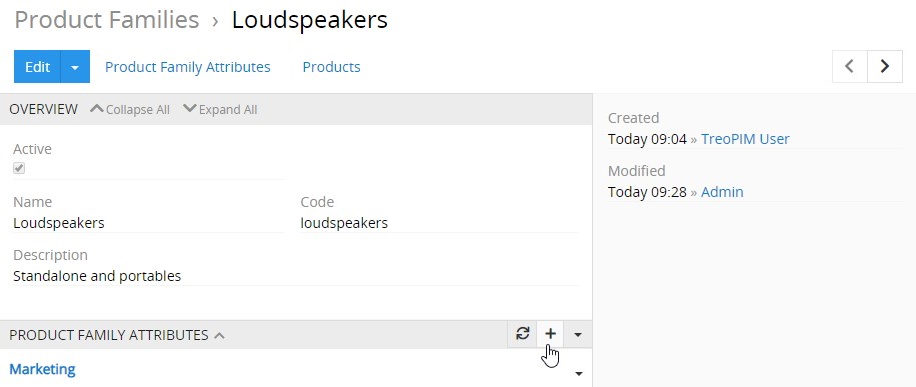Screen dimensions: 916x387
Task: Open the Admin user link
Action: 722,192
